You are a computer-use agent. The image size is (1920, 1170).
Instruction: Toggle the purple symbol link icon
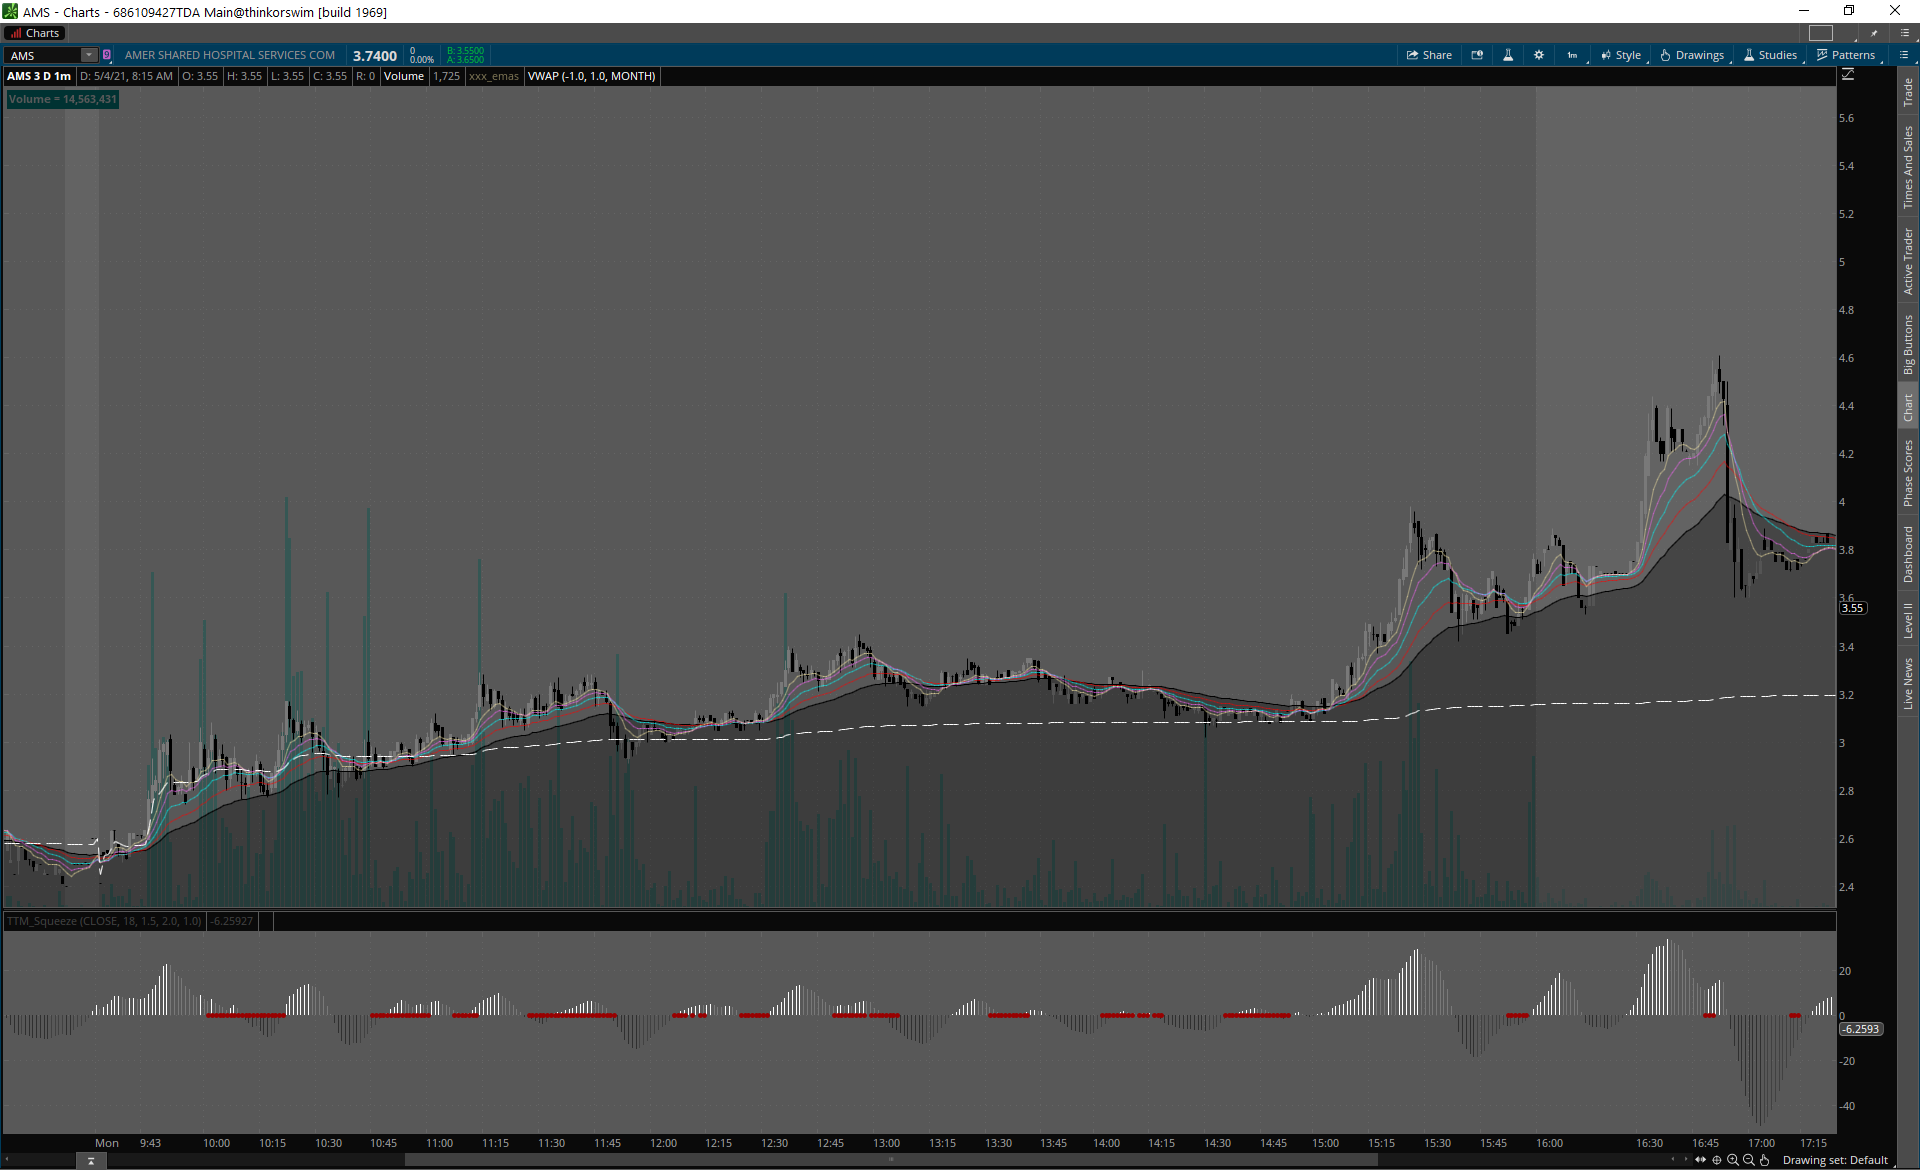coord(107,55)
